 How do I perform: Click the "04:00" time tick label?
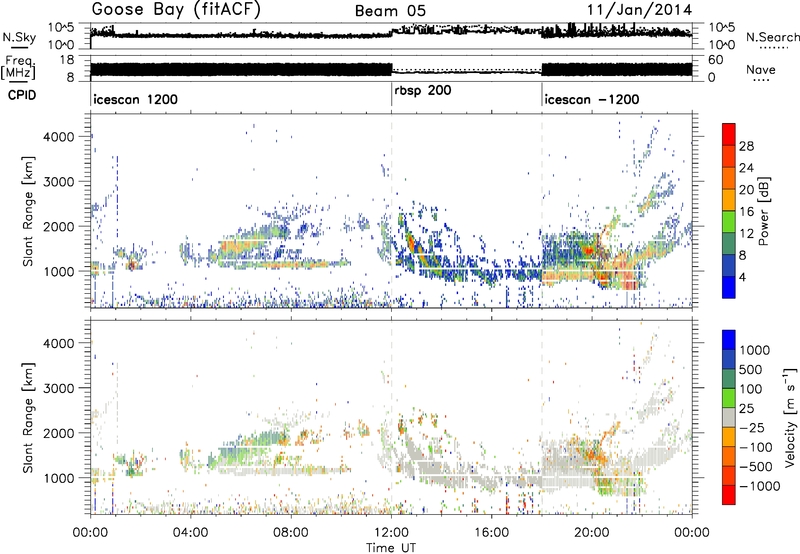point(190,532)
